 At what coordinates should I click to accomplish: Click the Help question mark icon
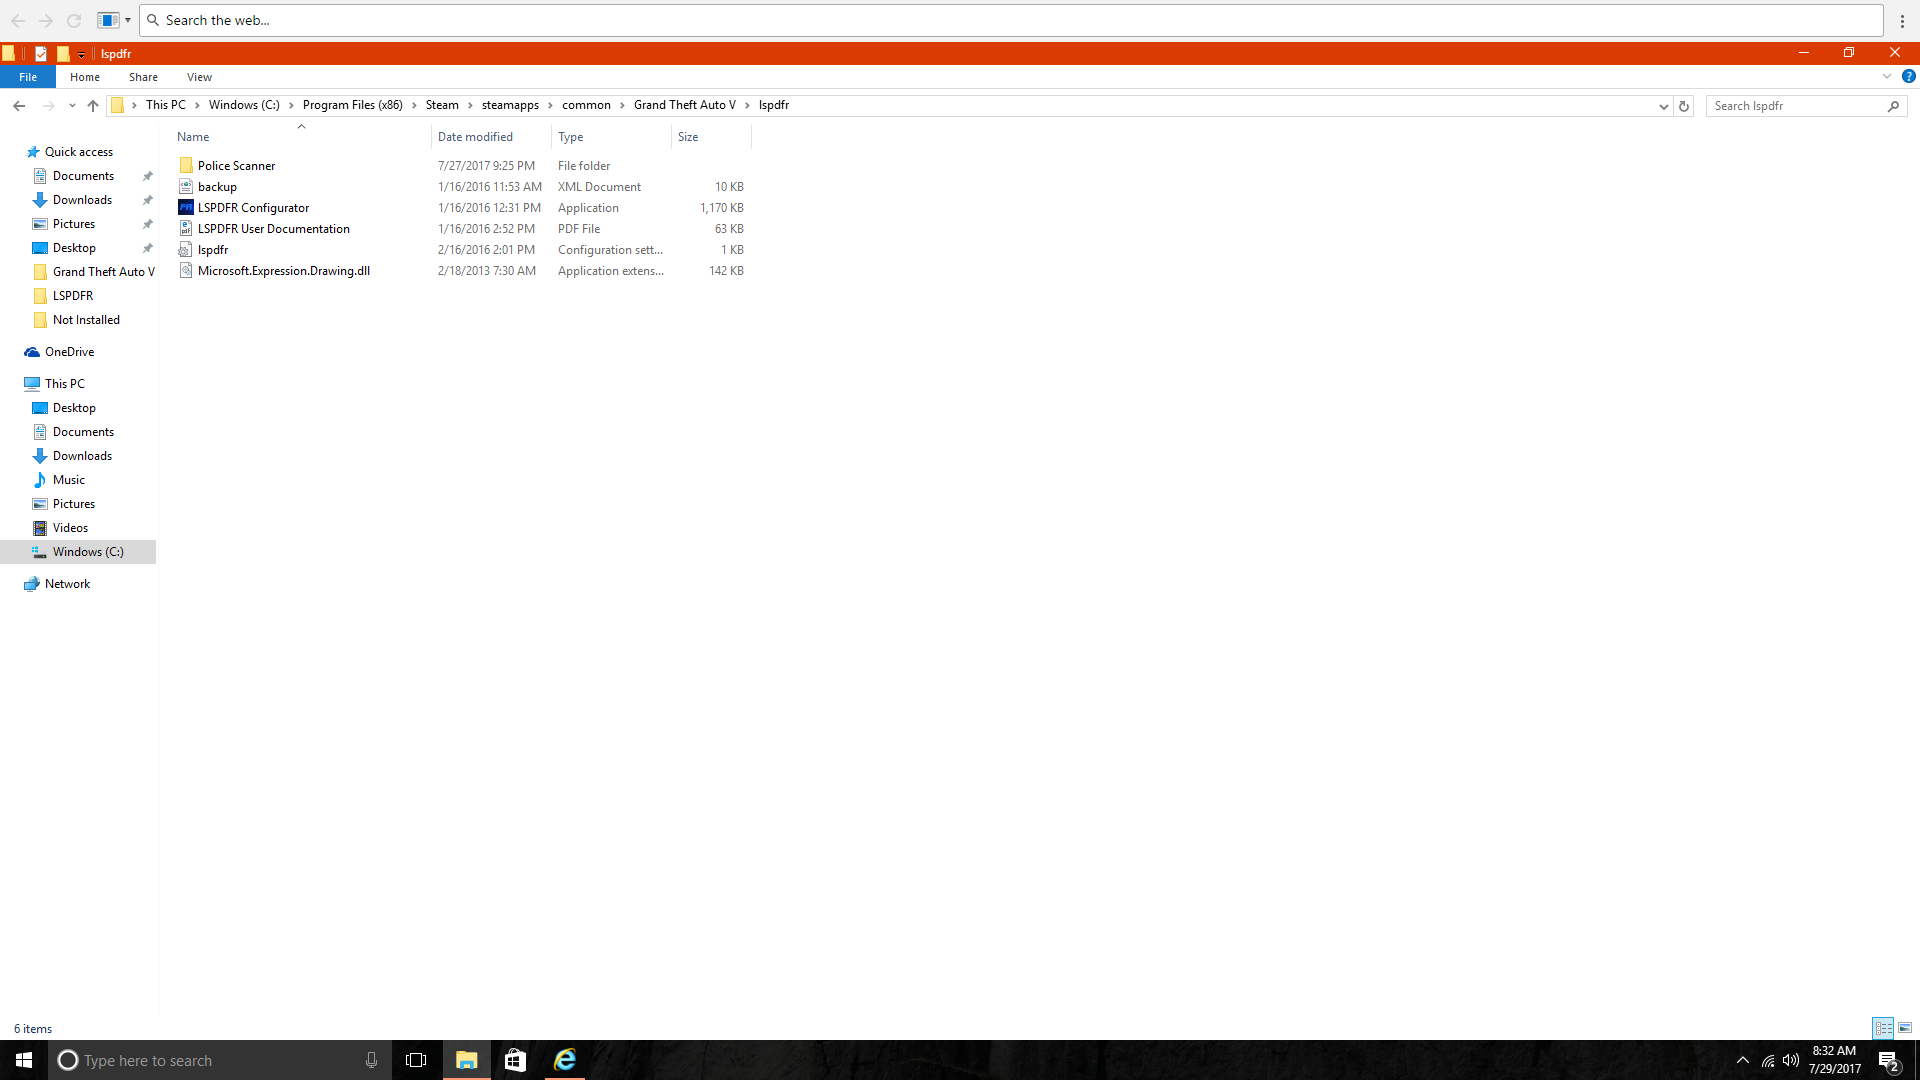[1908, 77]
